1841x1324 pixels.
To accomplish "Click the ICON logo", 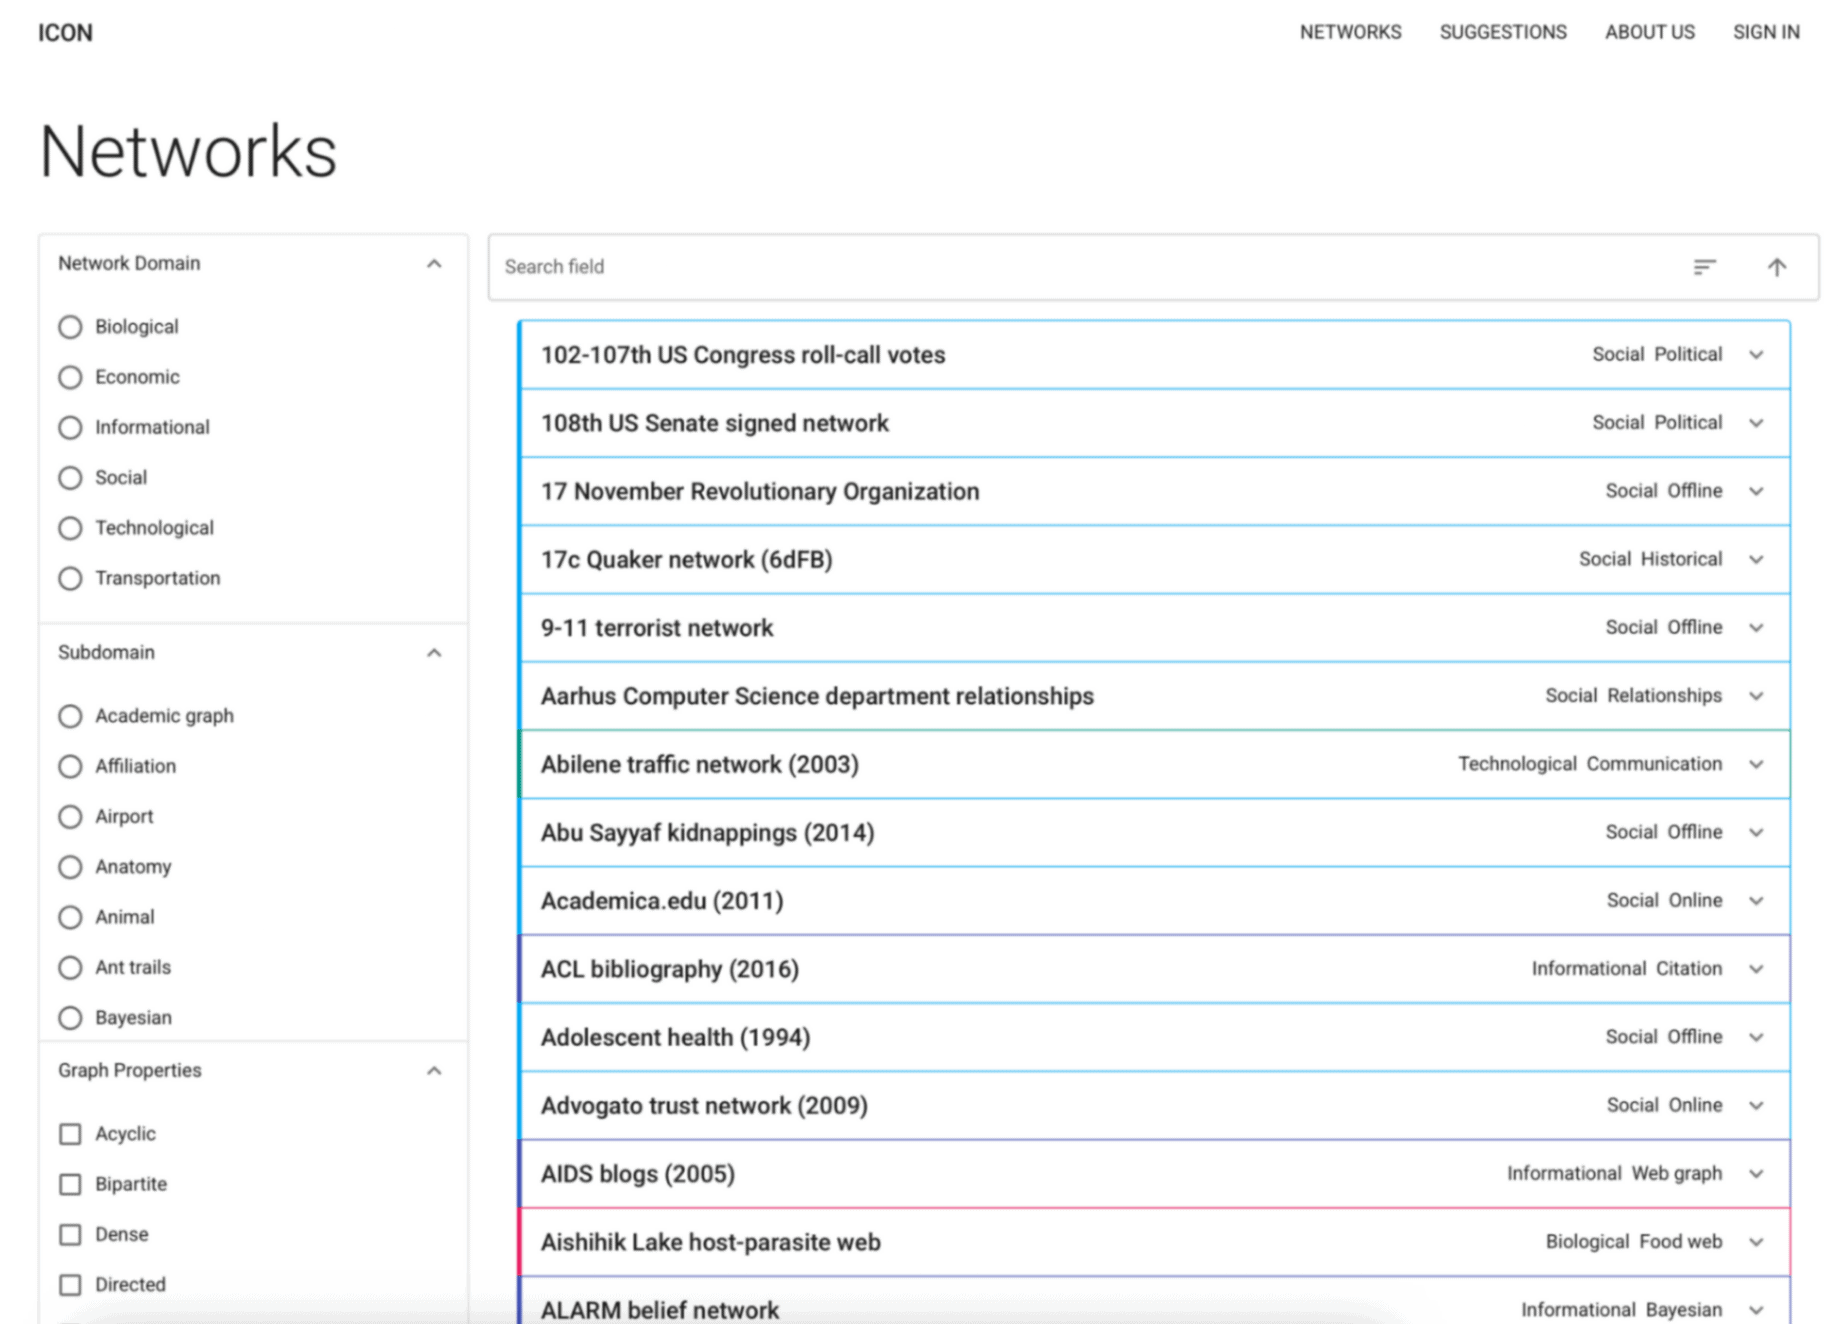I will click(64, 32).
